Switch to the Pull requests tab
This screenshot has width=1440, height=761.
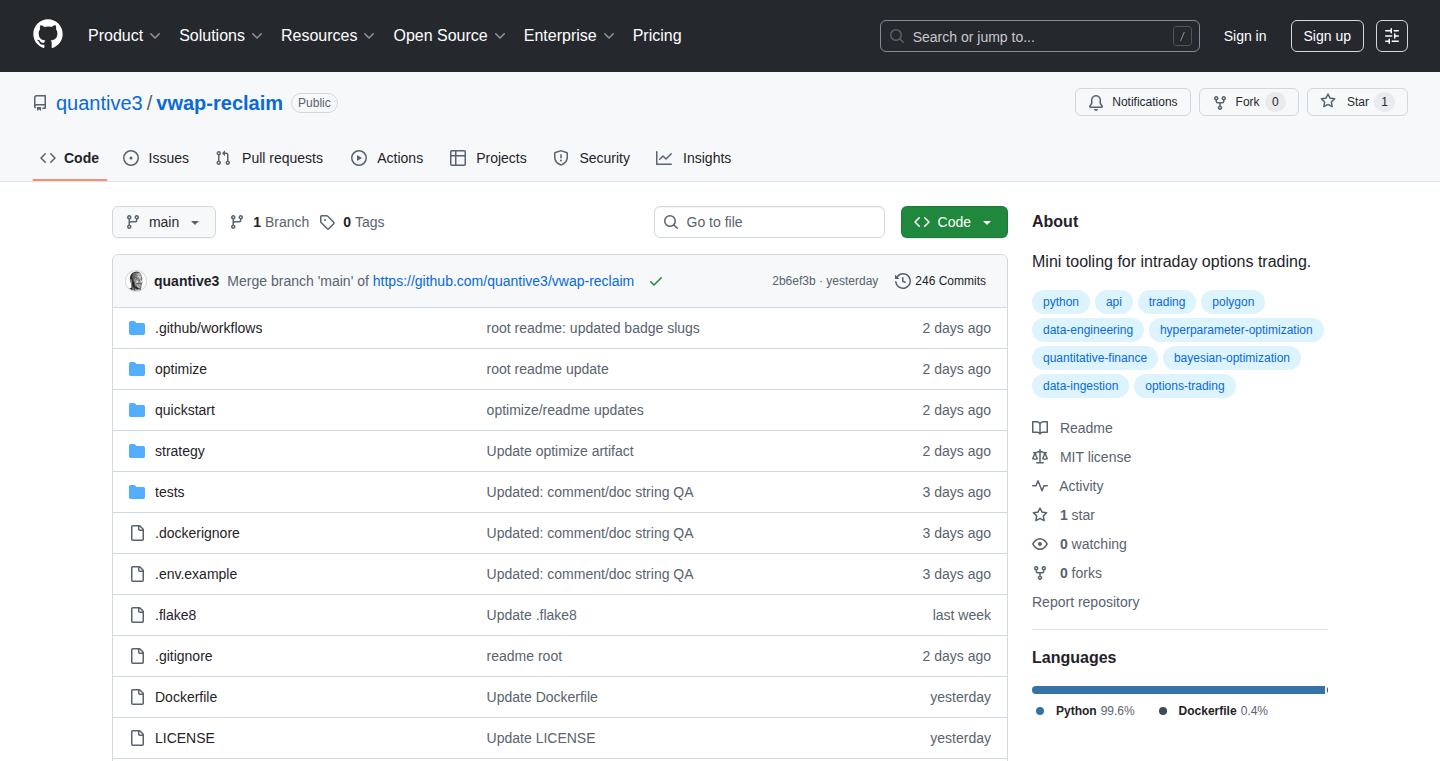click(269, 158)
